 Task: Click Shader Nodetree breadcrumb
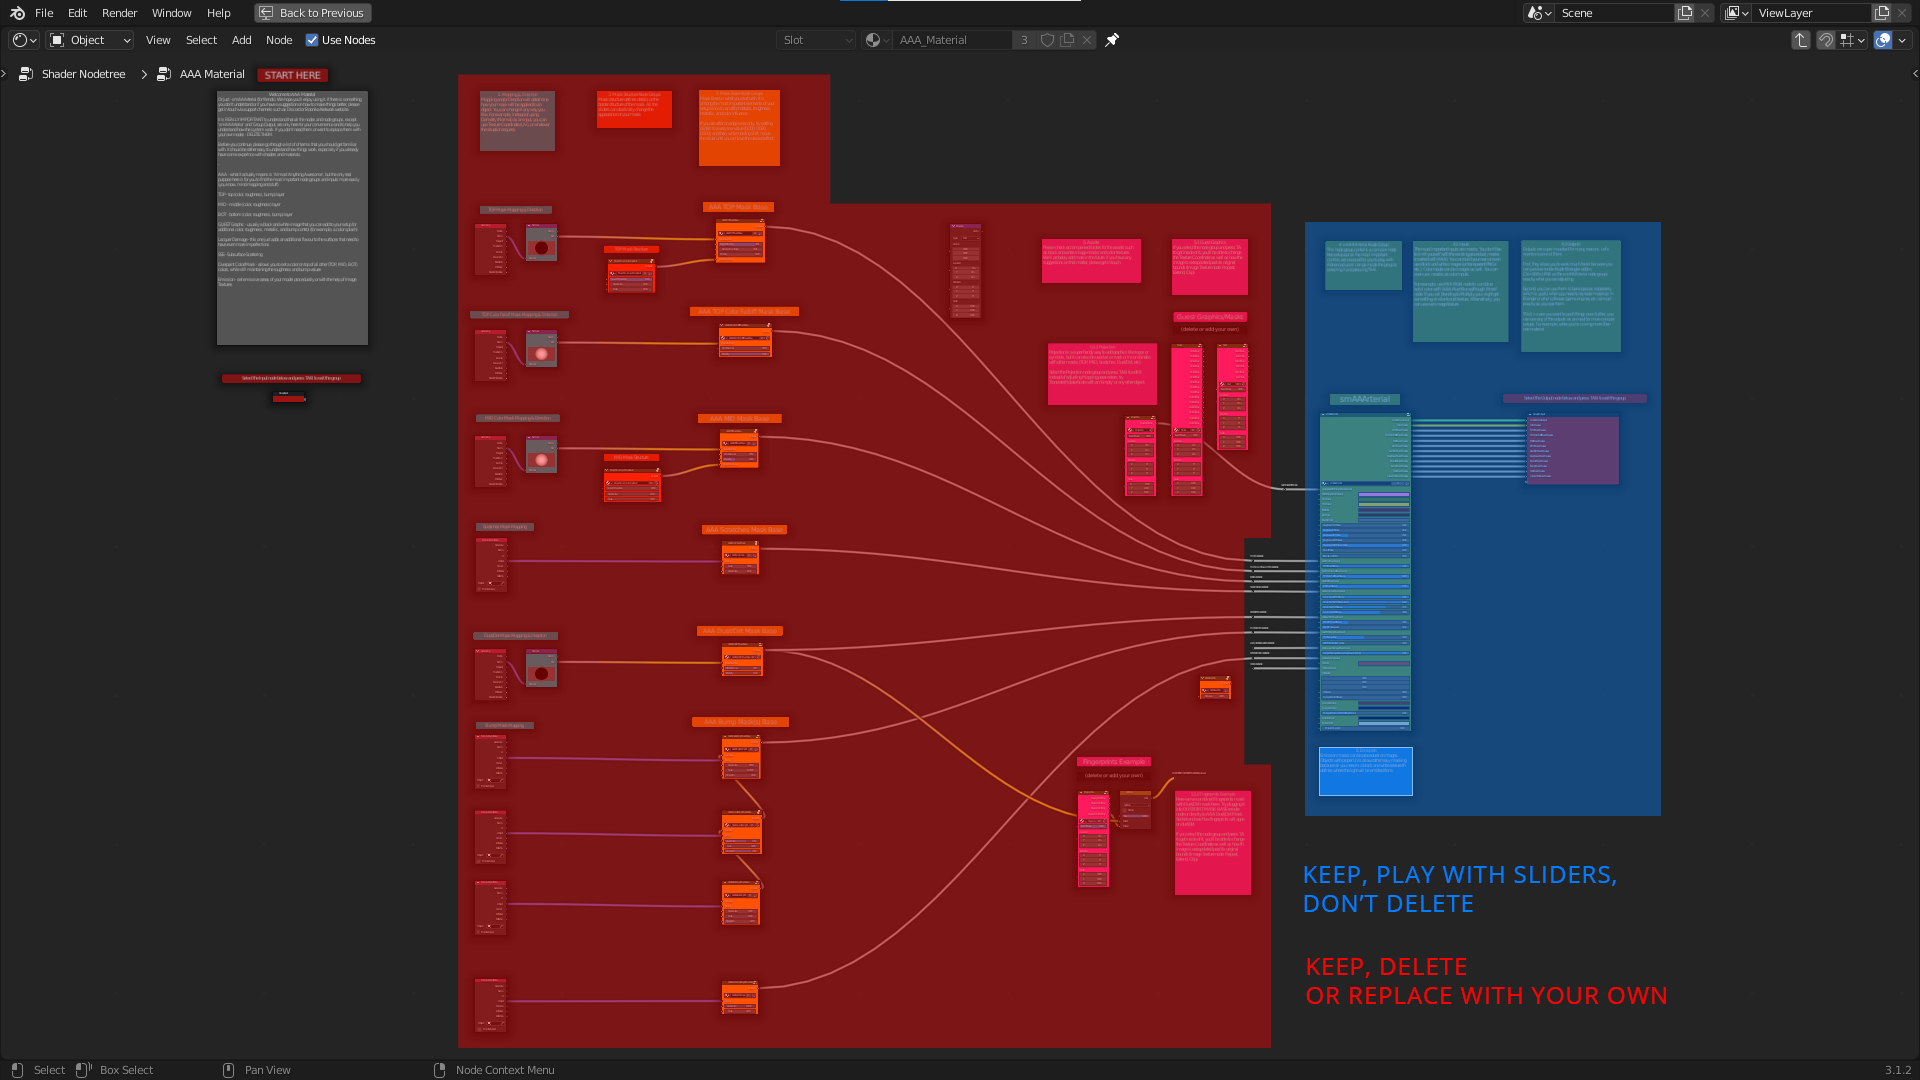[x=83, y=74]
